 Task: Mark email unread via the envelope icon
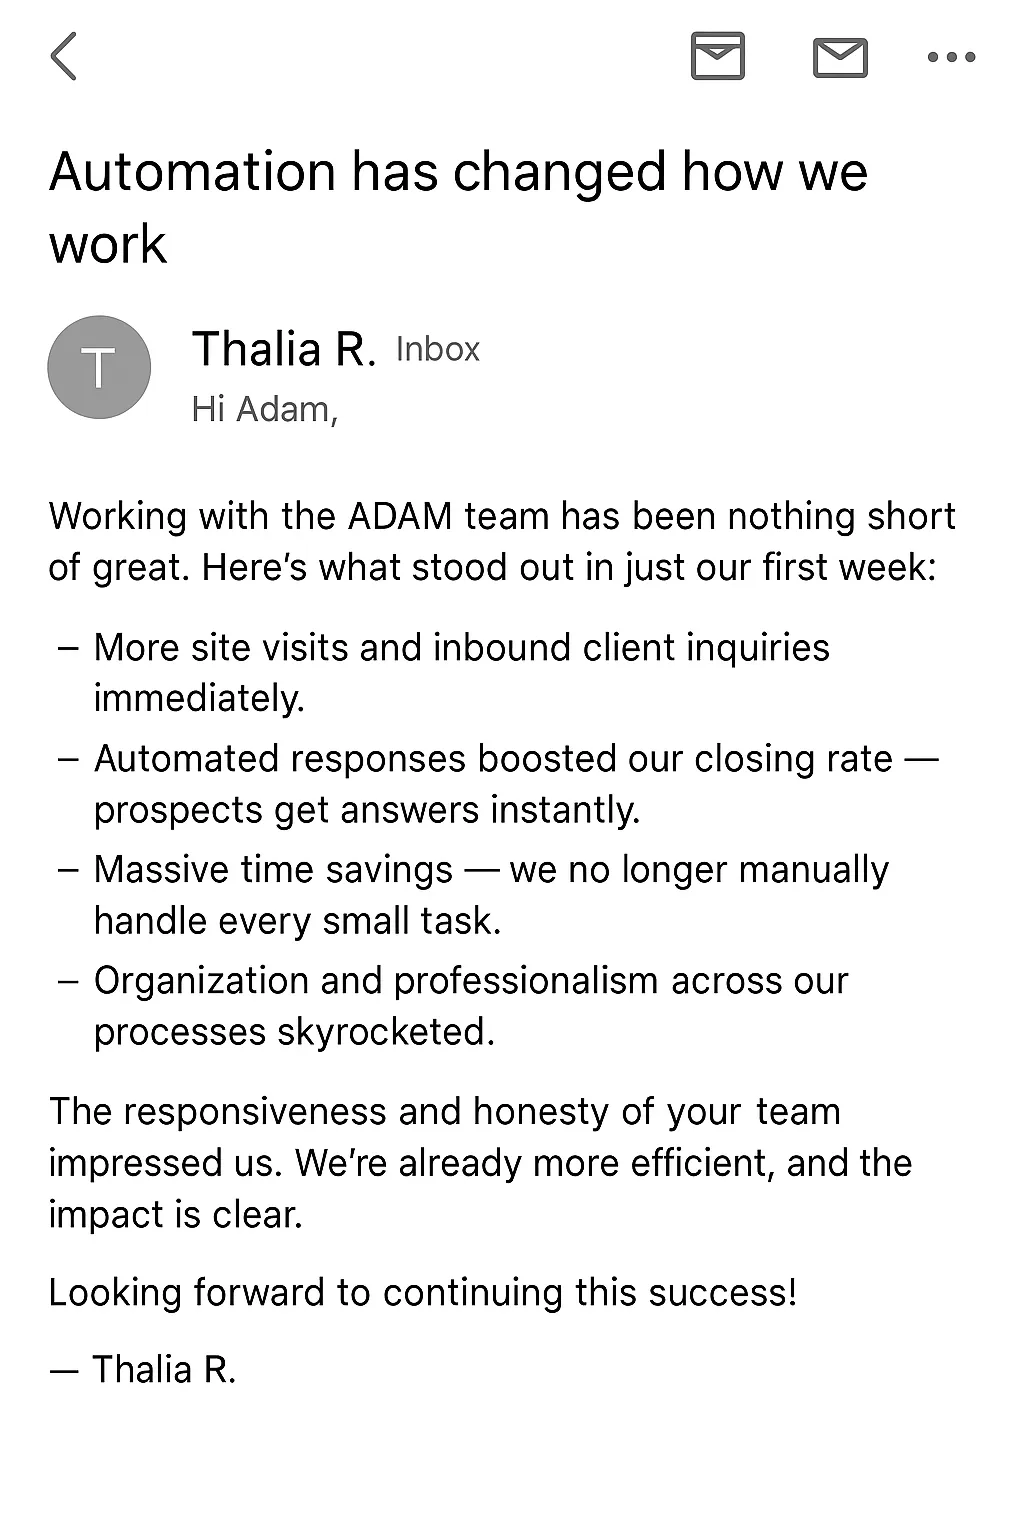pos(840,57)
